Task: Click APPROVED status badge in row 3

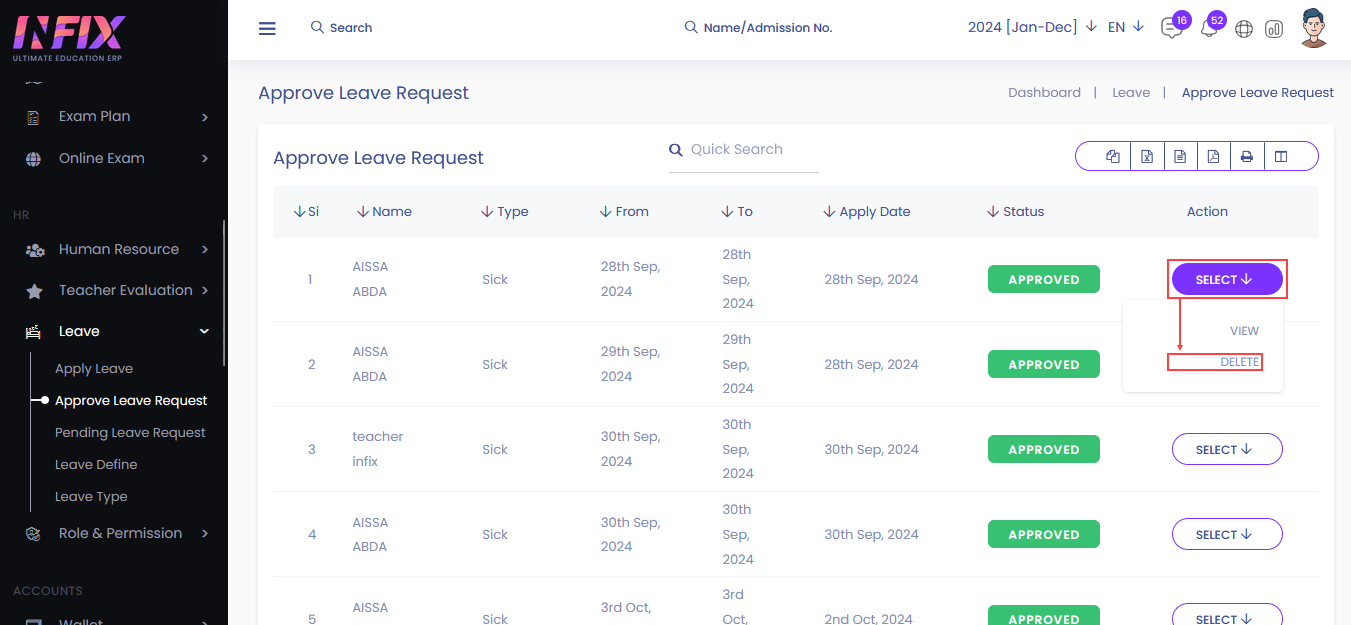Action: point(1044,450)
